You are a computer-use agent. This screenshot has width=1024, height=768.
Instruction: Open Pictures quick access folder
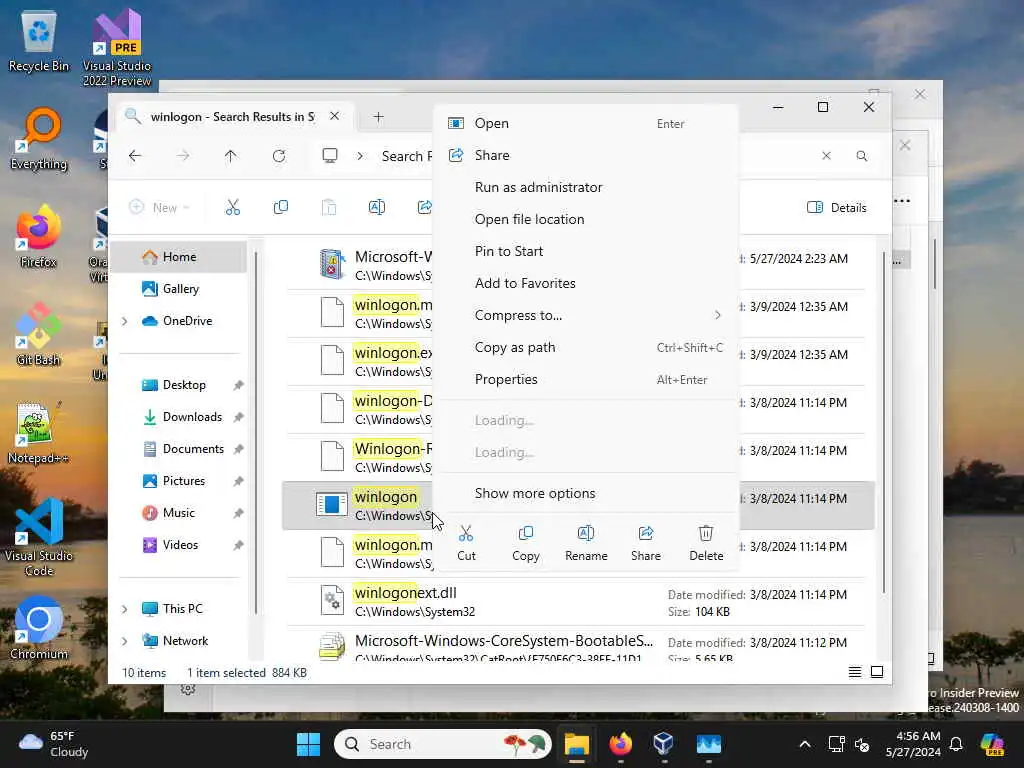click(184, 481)
